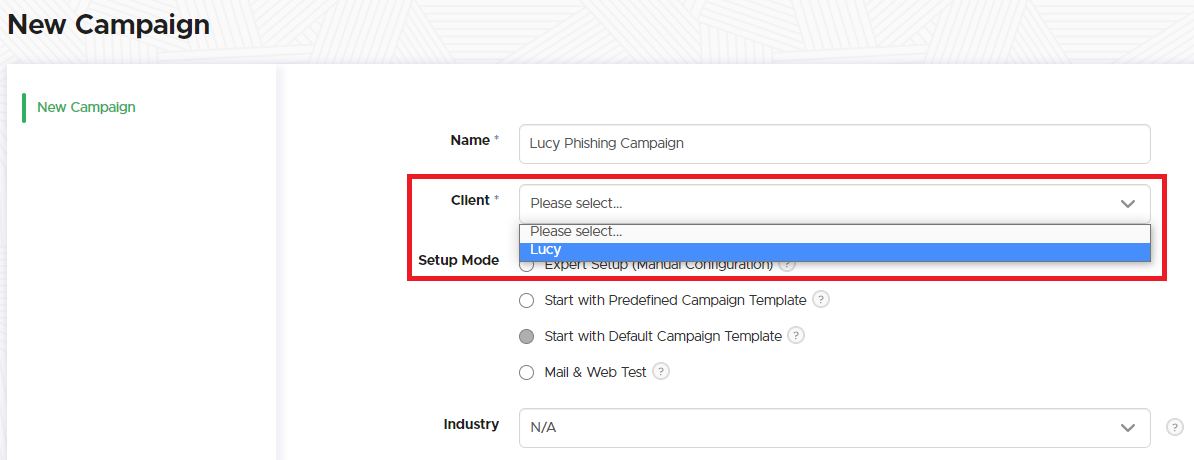
Task: Choose Start with Default Campaign Template
Action: click(x=527, y=336)
